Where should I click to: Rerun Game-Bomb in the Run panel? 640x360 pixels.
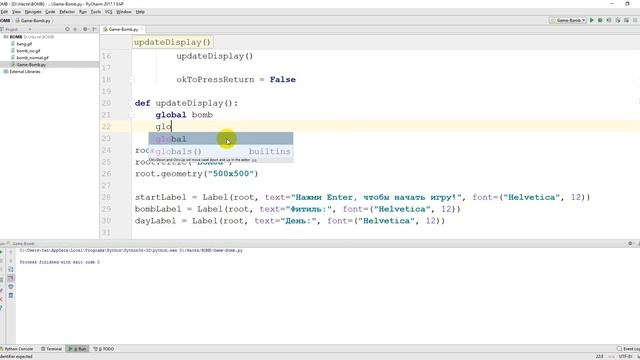2,252
